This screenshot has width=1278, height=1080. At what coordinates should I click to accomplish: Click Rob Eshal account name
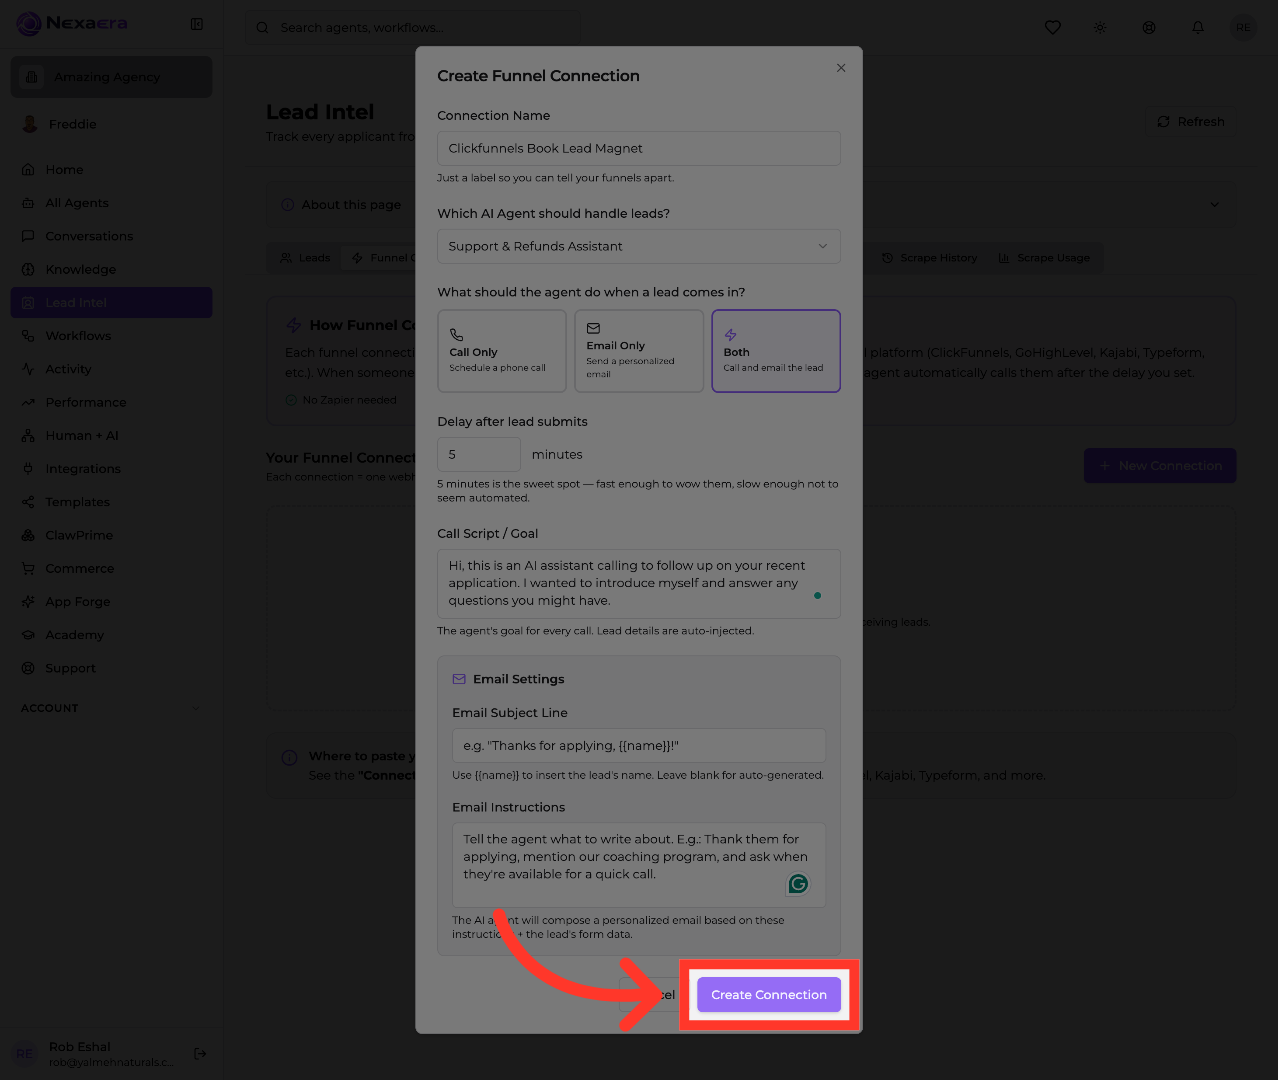[80, 1046]
